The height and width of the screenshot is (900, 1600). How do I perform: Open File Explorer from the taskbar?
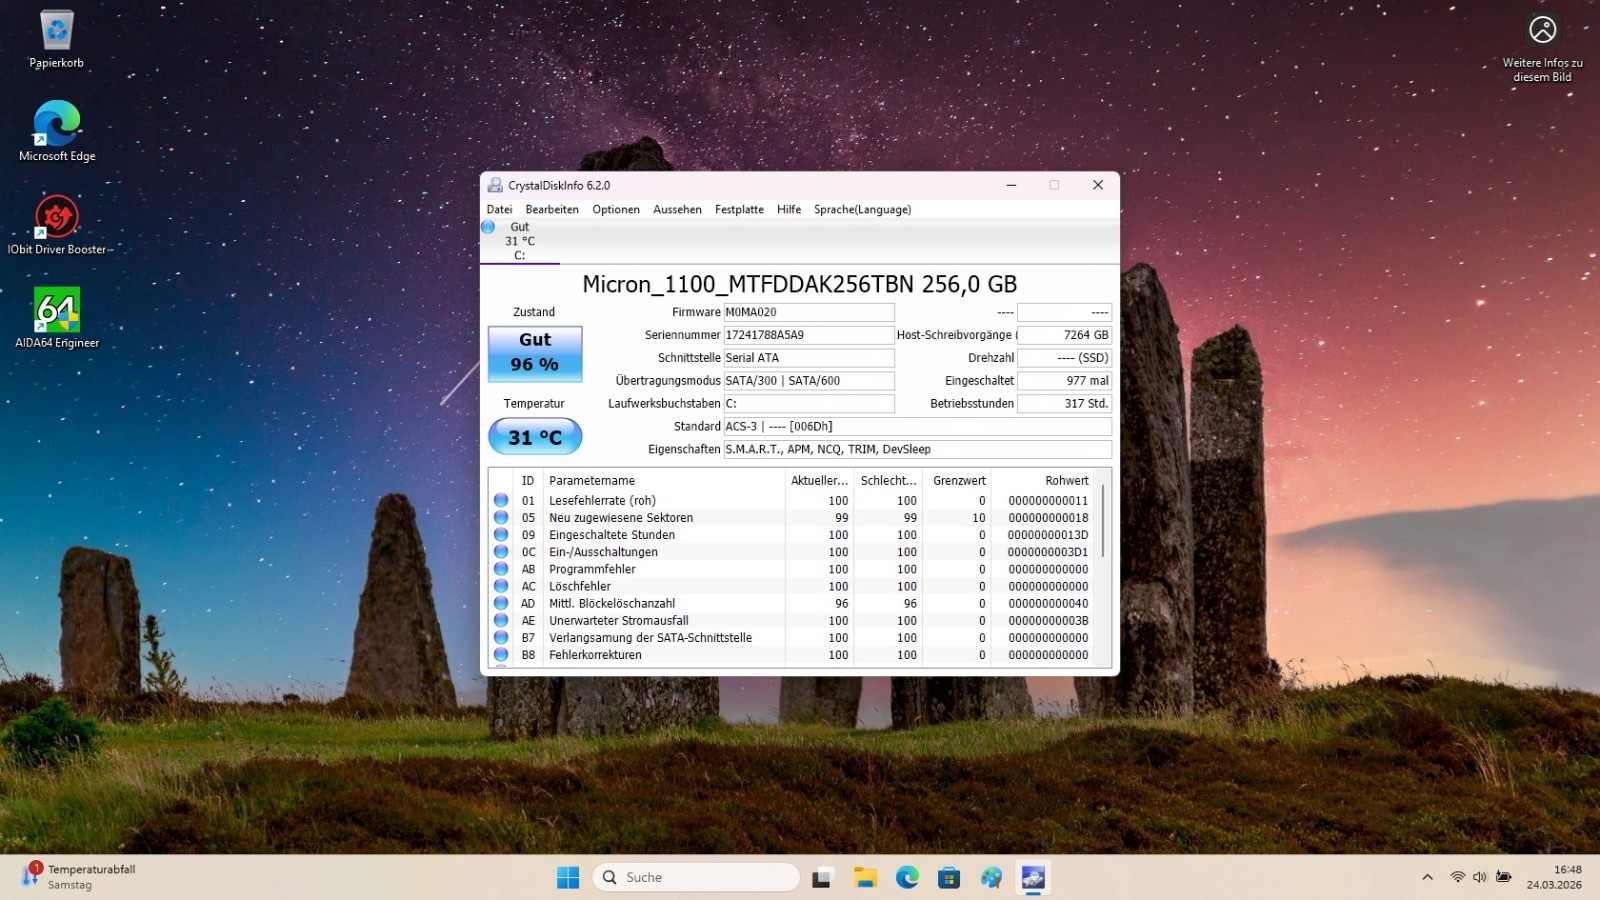[x=865, y=877]
